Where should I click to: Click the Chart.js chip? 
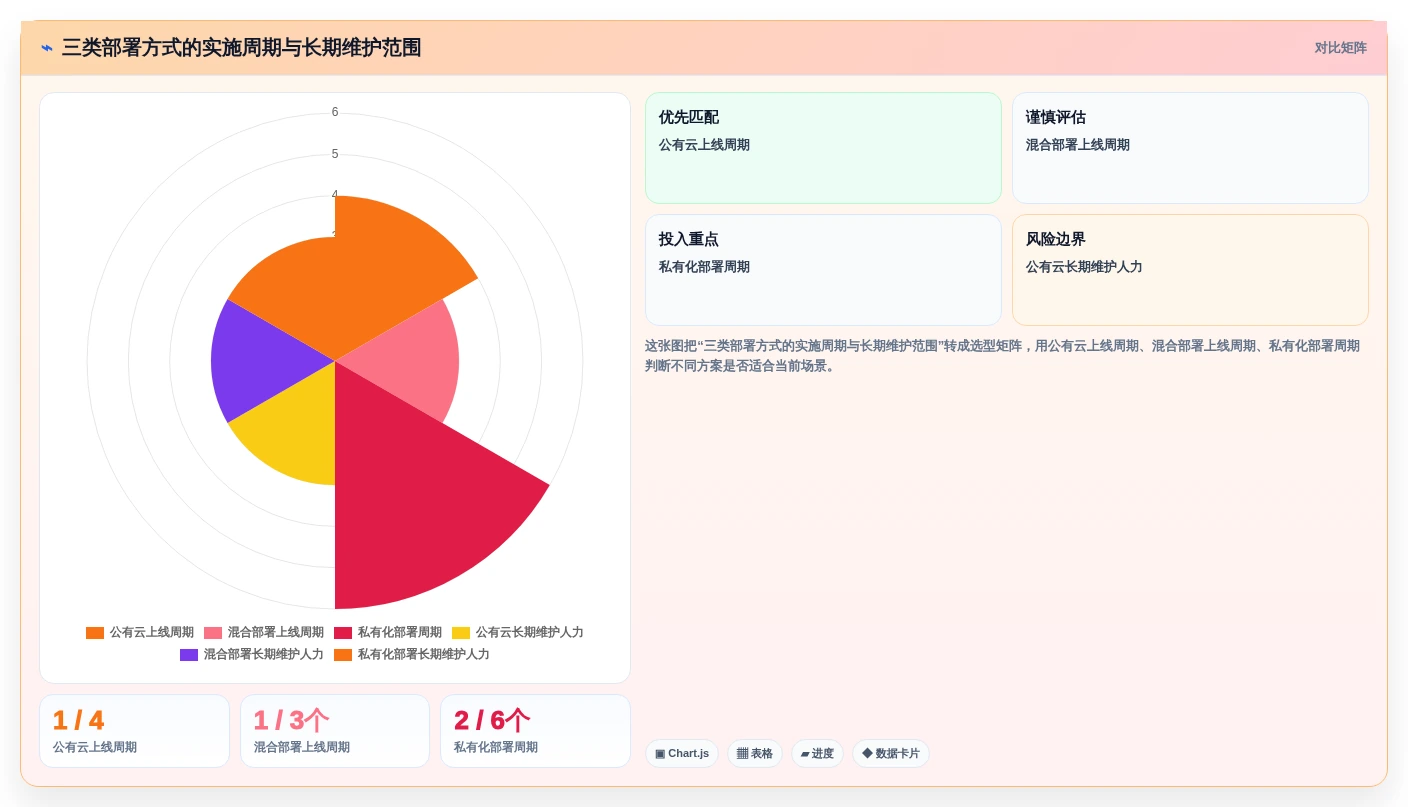click(682, 753)
